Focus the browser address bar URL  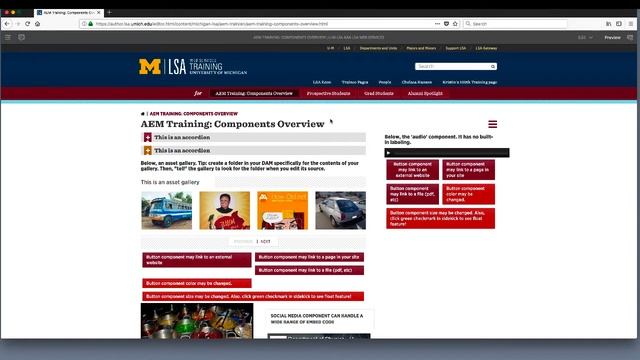coord(212,24)
